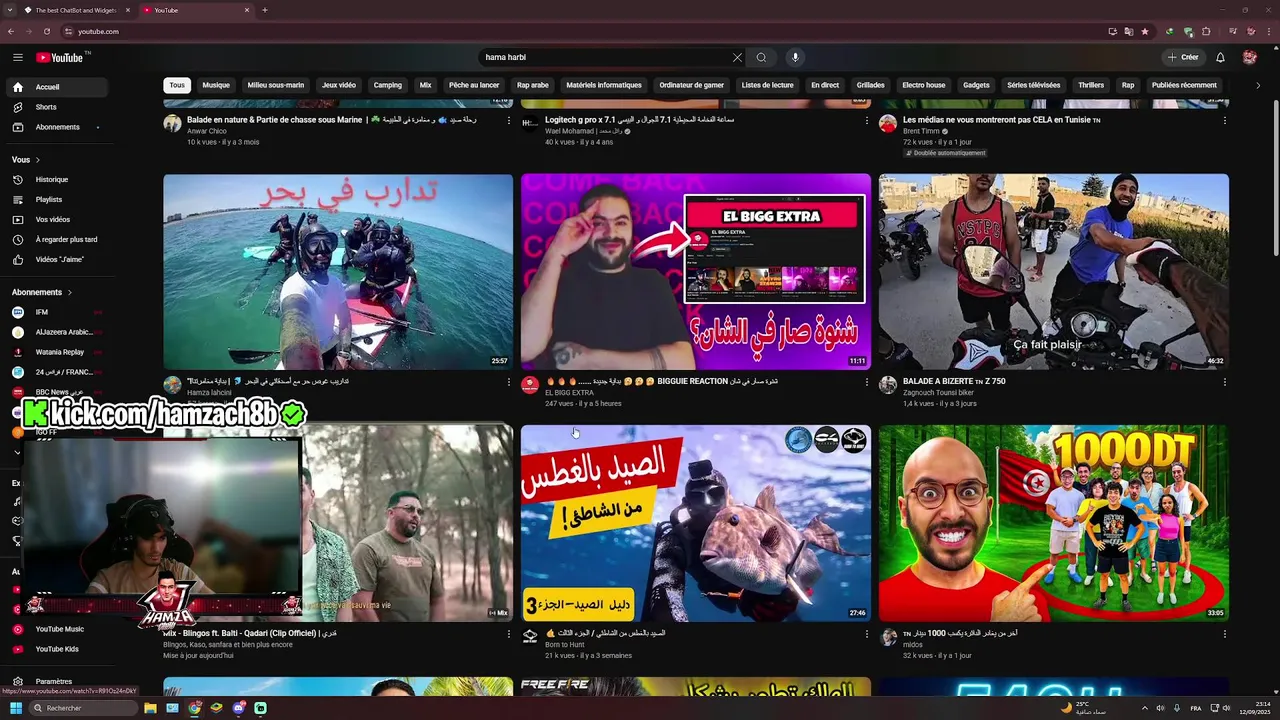Image resolution: width=1280 pixels, height=720 pixels.
Task: Open the Zagnouch Tounsi biker channel link
Action: point(940,393)
